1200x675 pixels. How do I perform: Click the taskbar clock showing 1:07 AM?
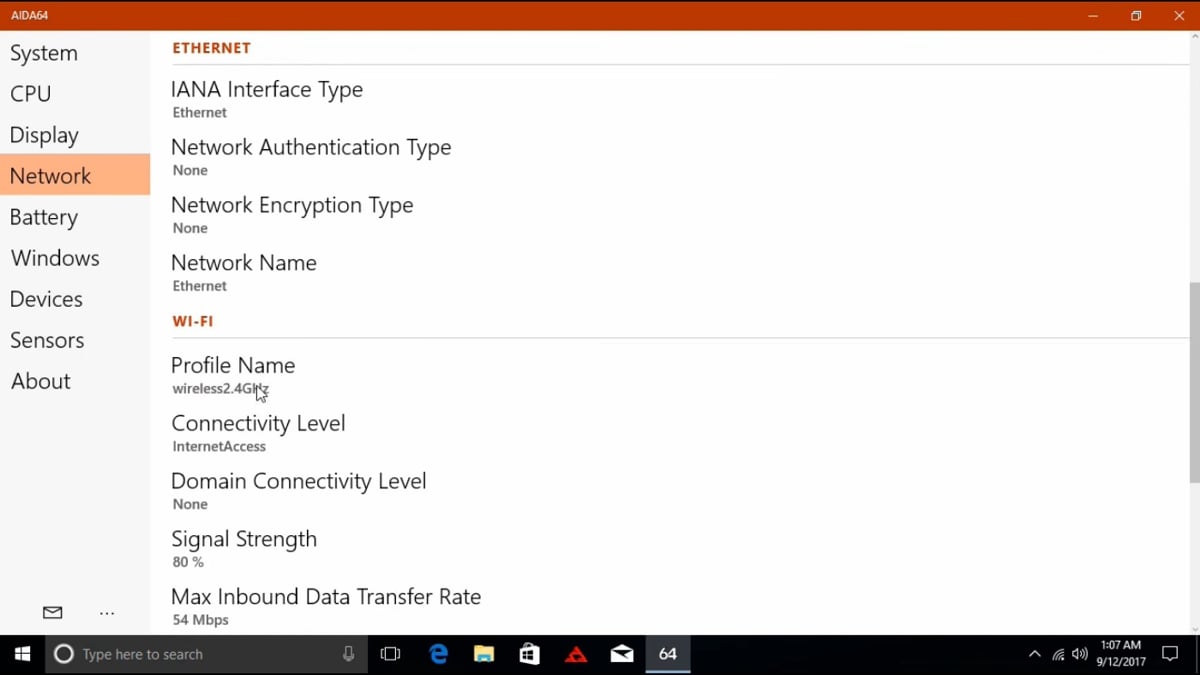point(1120,654)
